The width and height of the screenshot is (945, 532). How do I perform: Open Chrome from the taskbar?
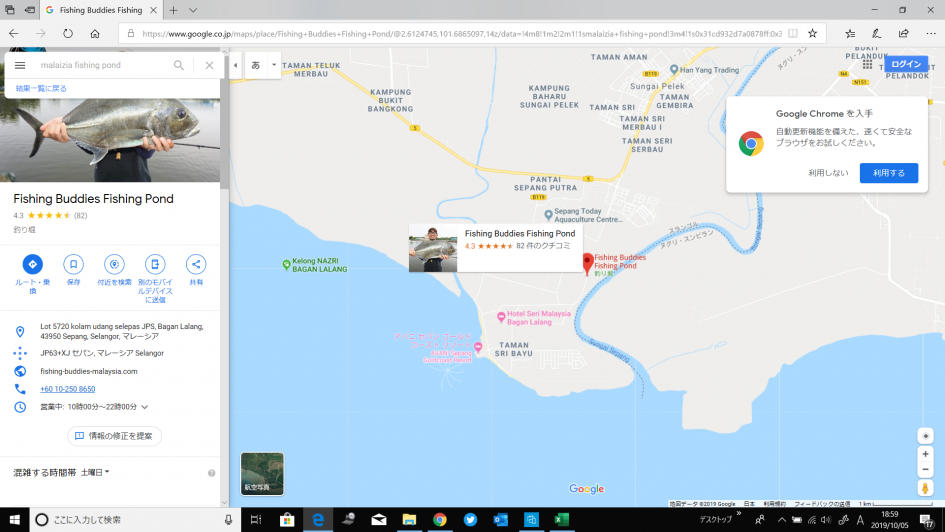439,519
